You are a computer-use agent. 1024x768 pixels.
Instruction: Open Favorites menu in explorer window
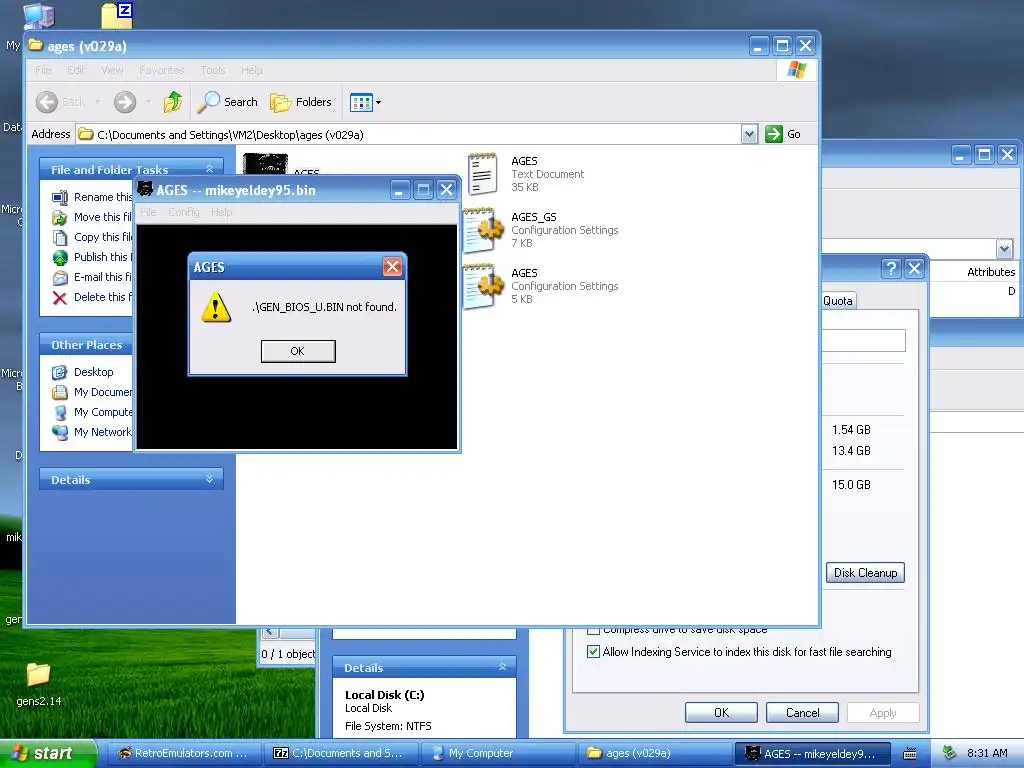point(161,70)
